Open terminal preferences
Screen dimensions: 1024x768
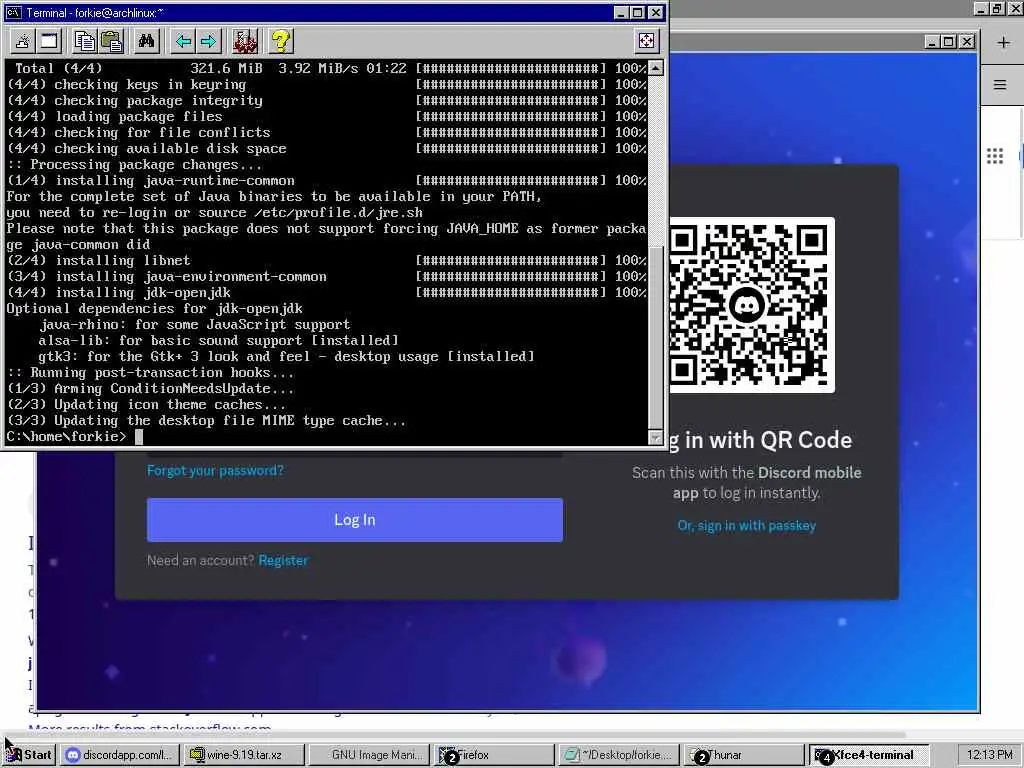pyautogui.click(x=245, y=42)
